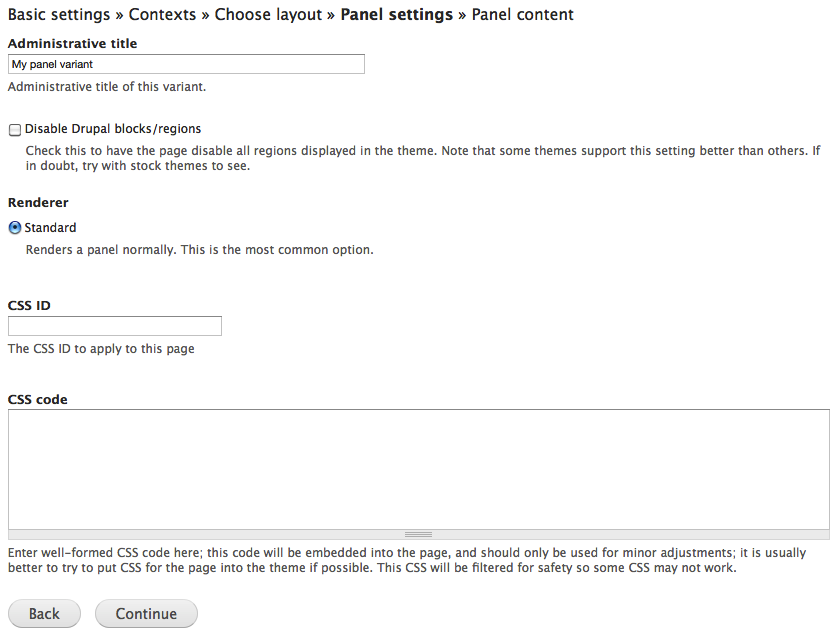The height and width of the screenshot is (635, 839).
Task: Click the 'Renderer' section heading
Action: [38, 203]
